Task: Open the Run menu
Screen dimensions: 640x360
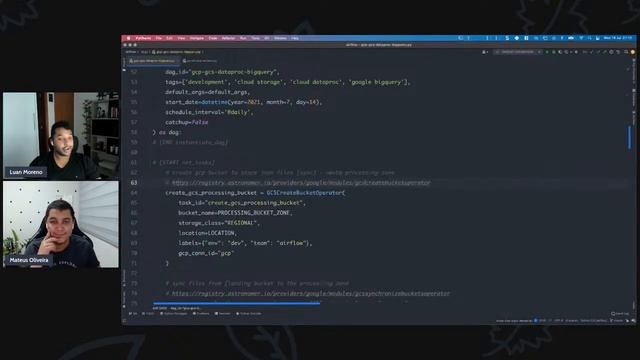Action: pos(243,38)
